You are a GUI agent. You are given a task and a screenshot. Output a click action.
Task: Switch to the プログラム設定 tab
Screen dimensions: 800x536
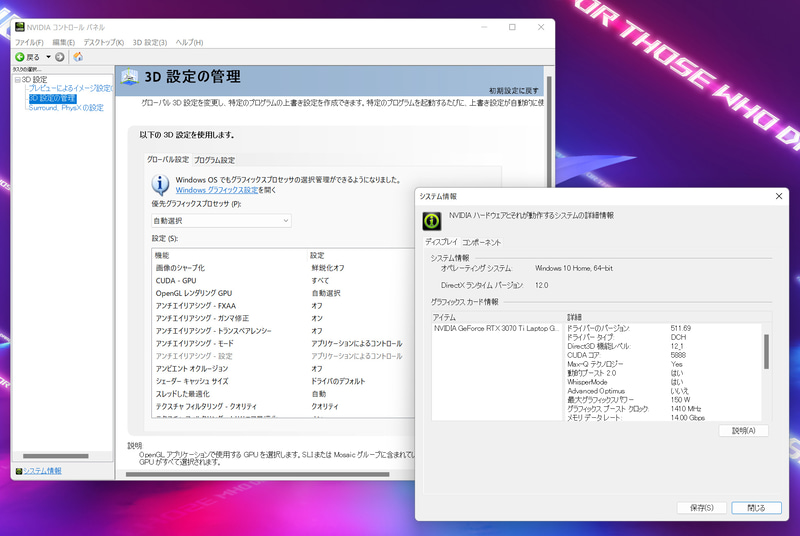[x=214, y=160]
